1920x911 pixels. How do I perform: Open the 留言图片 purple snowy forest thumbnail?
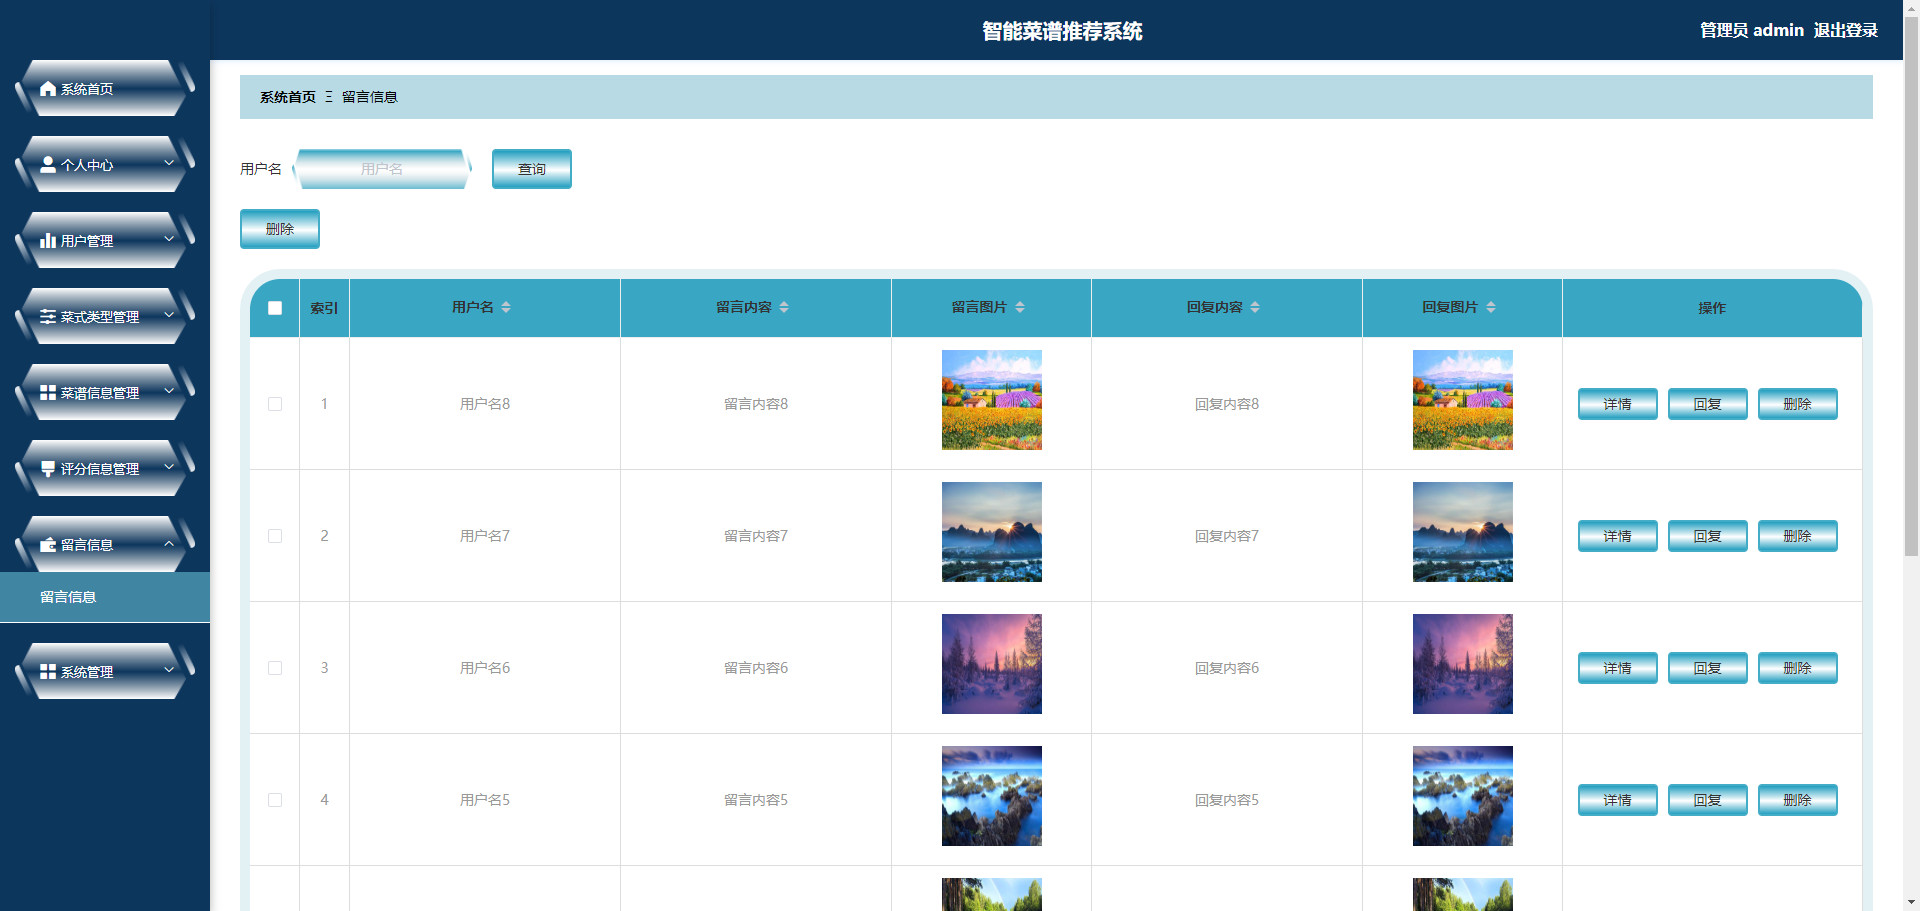tap(992, 664)
